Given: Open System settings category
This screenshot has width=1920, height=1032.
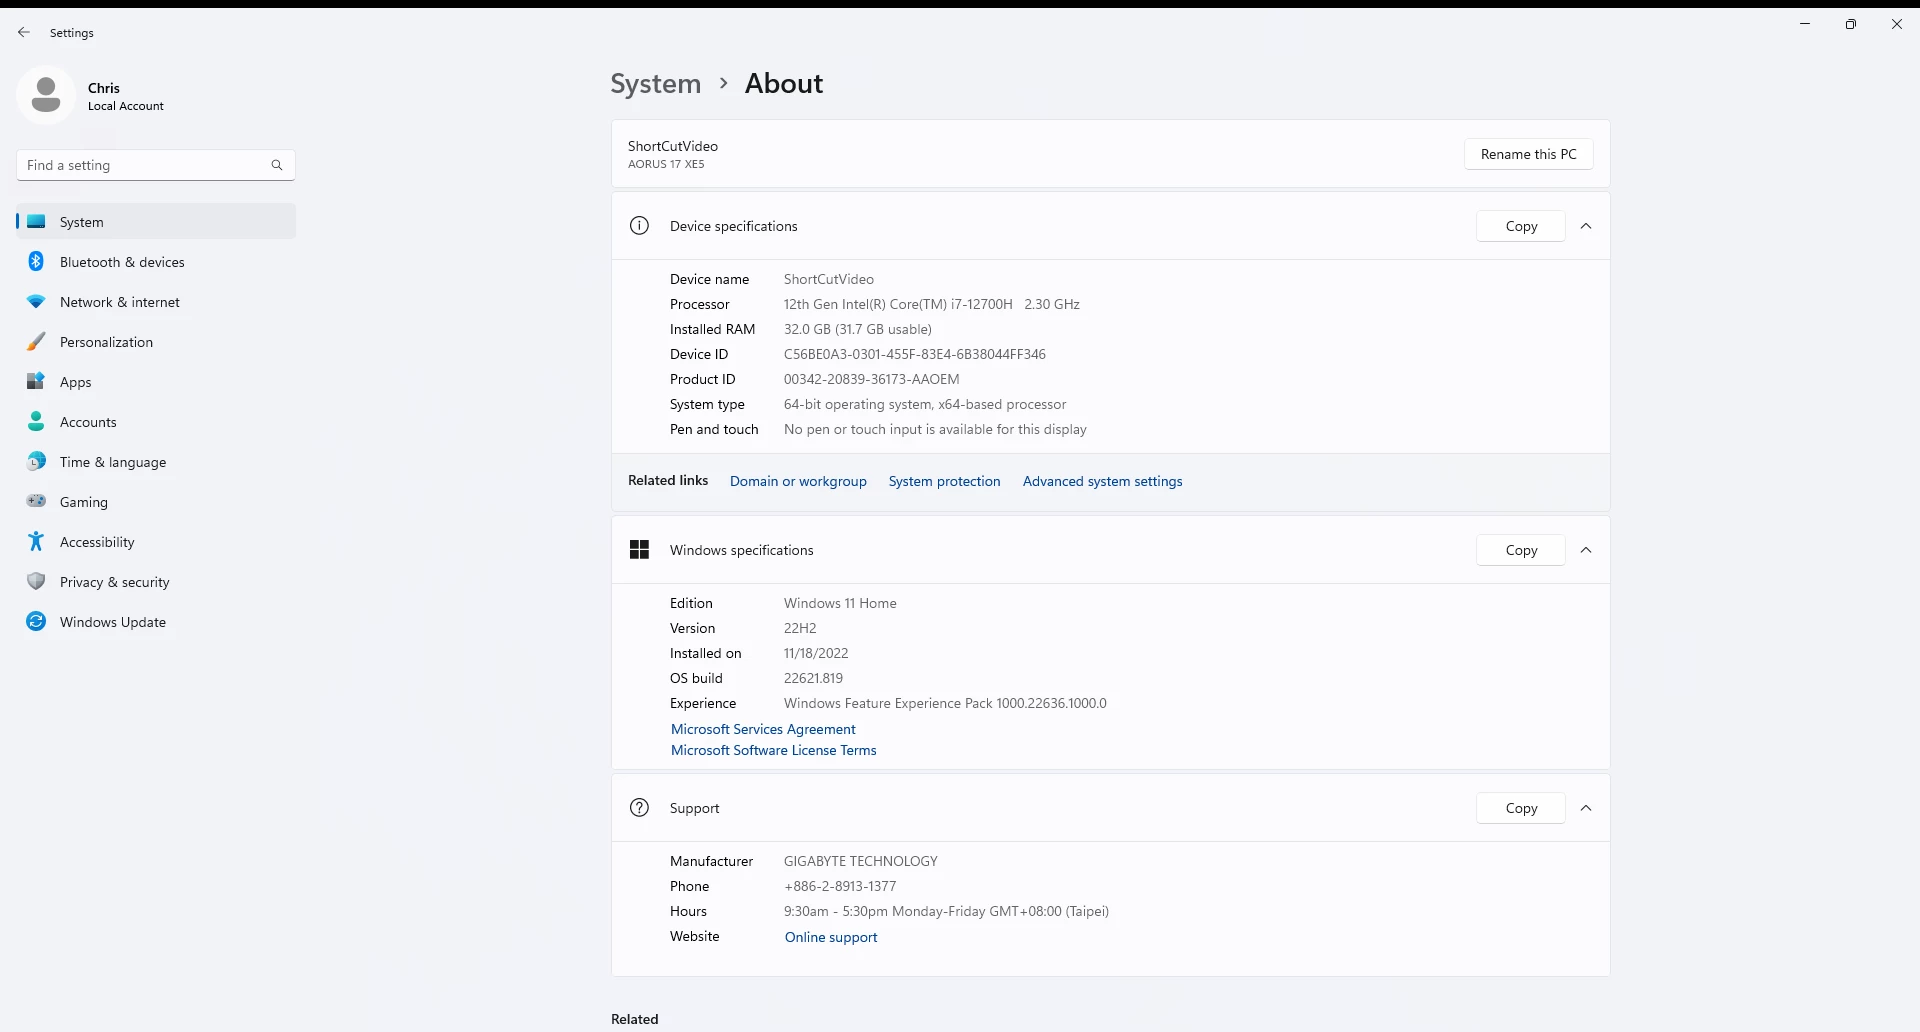Looking at the screenshot, I should (x=156, y=222).
